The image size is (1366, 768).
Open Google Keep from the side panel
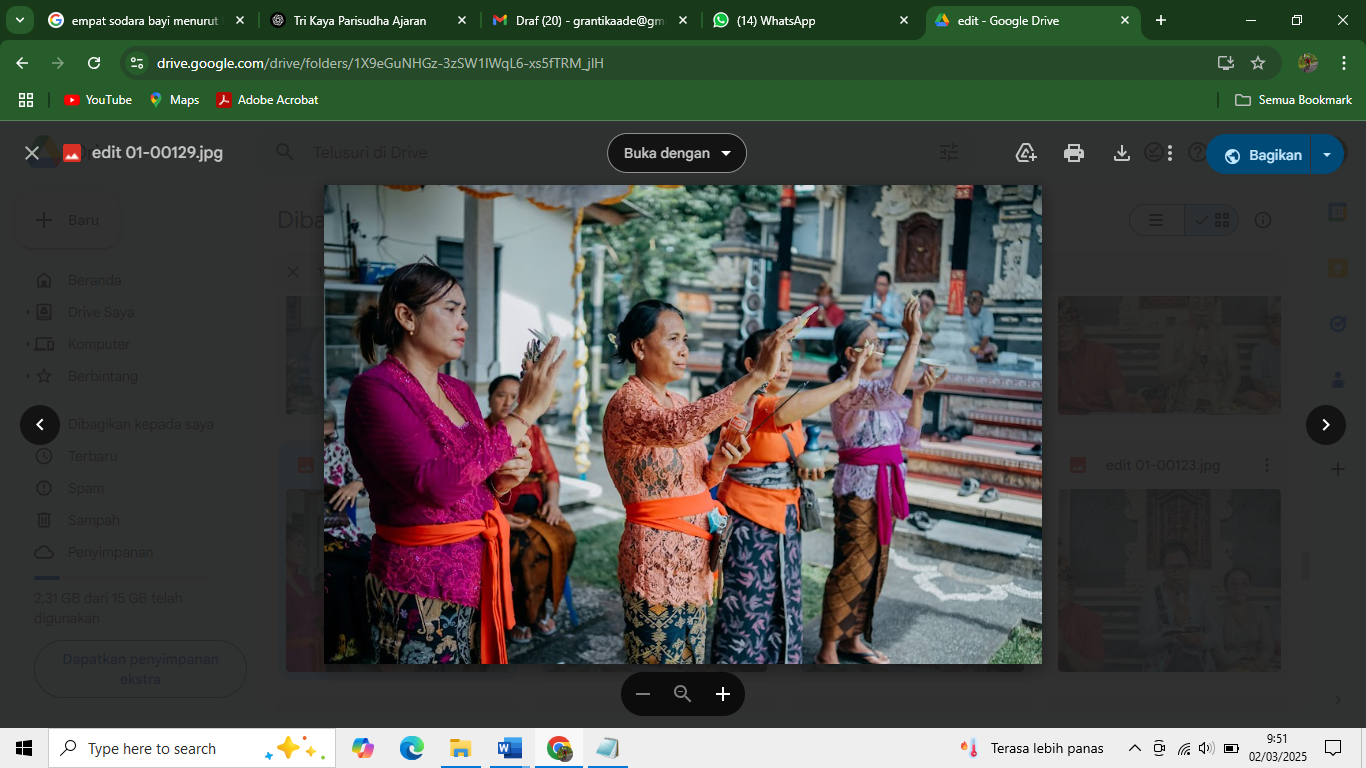1337,267
